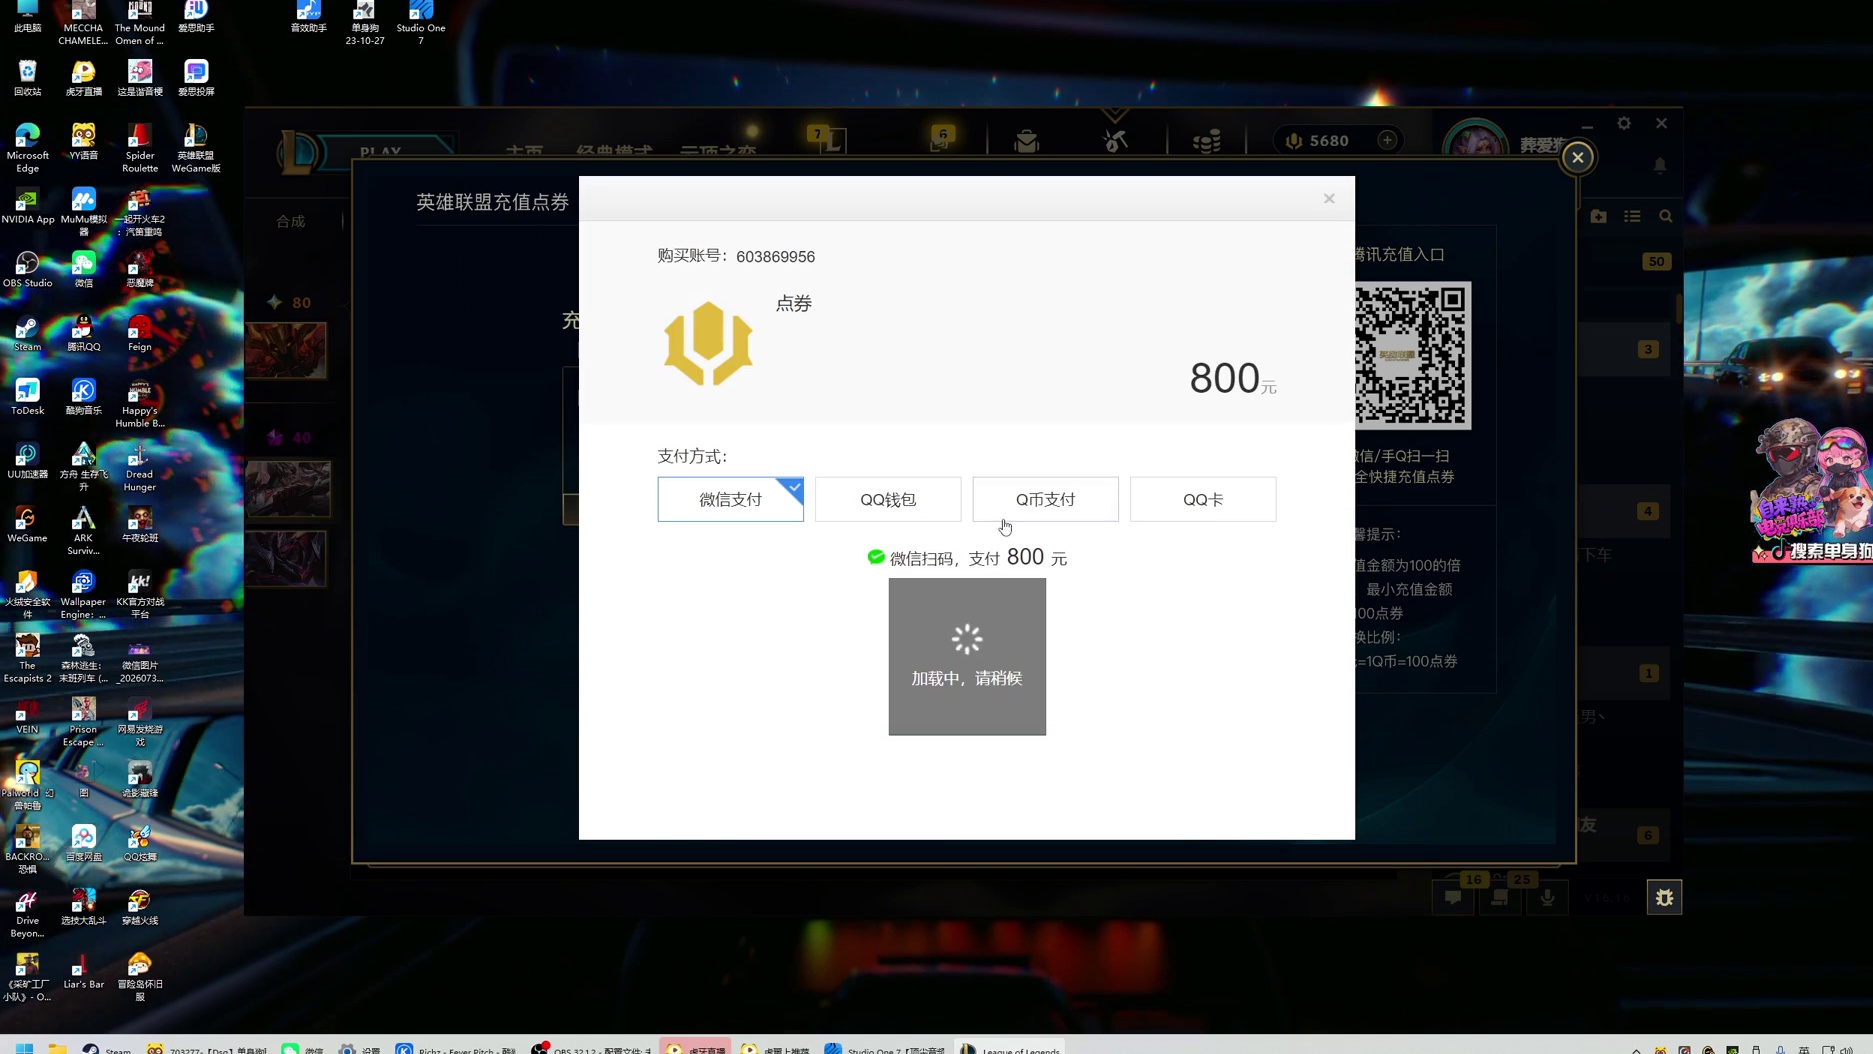Close the recharge overlay with round X
The height and width of the screenshot is (1054, 1873).
click(1578, 157)
